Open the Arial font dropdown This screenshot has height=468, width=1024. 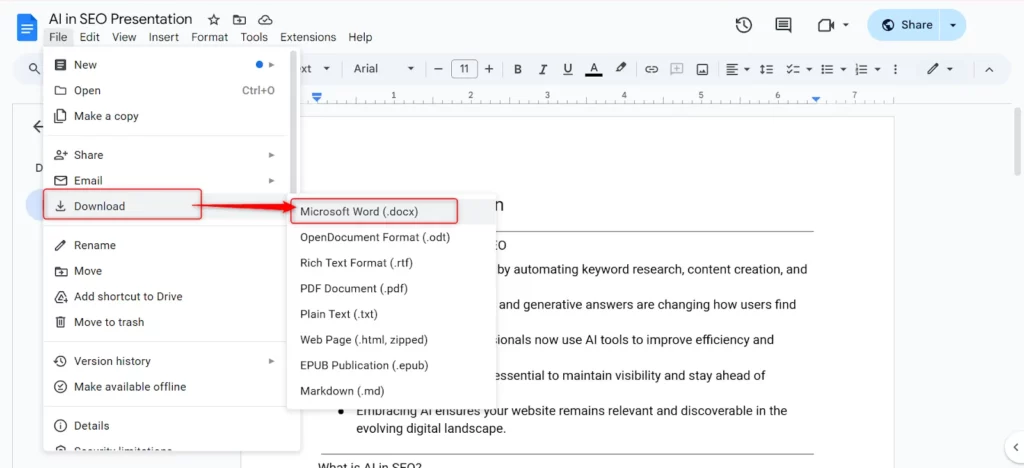point(383,69)
